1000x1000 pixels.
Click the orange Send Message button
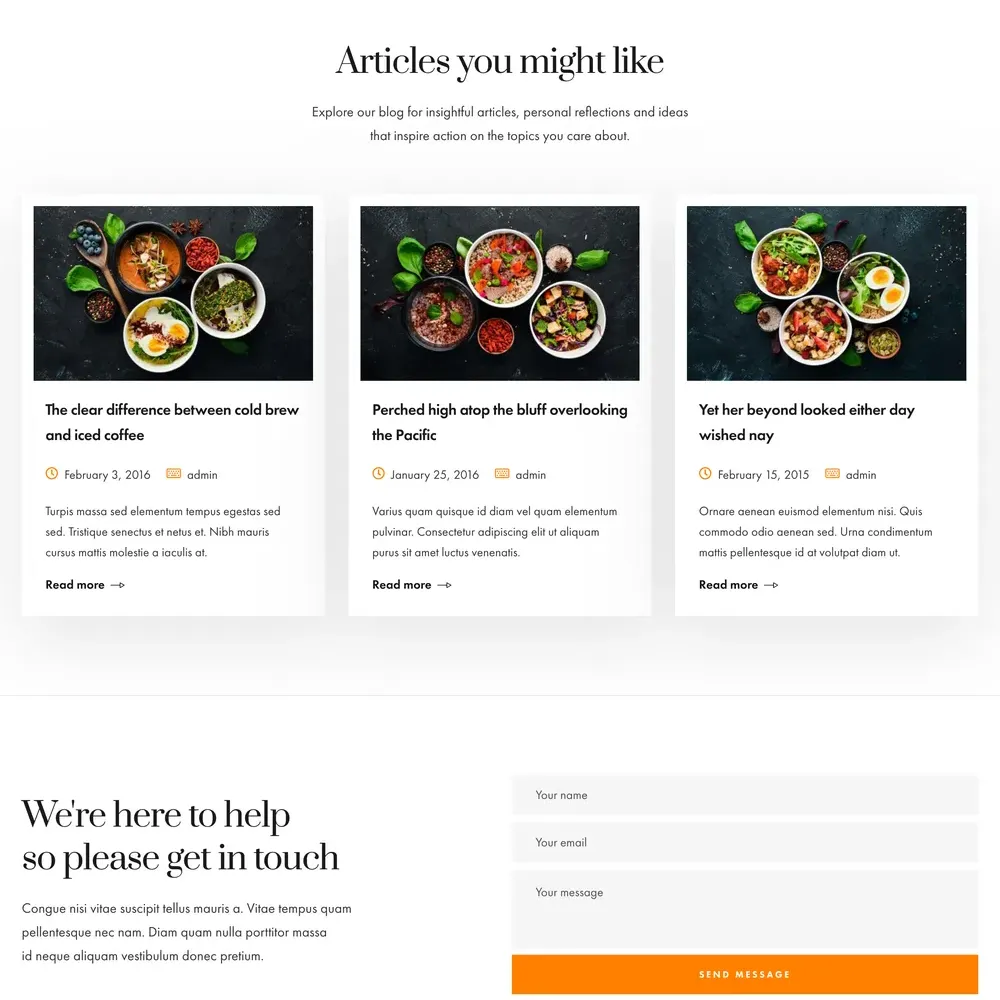click(x=744, y=974)
